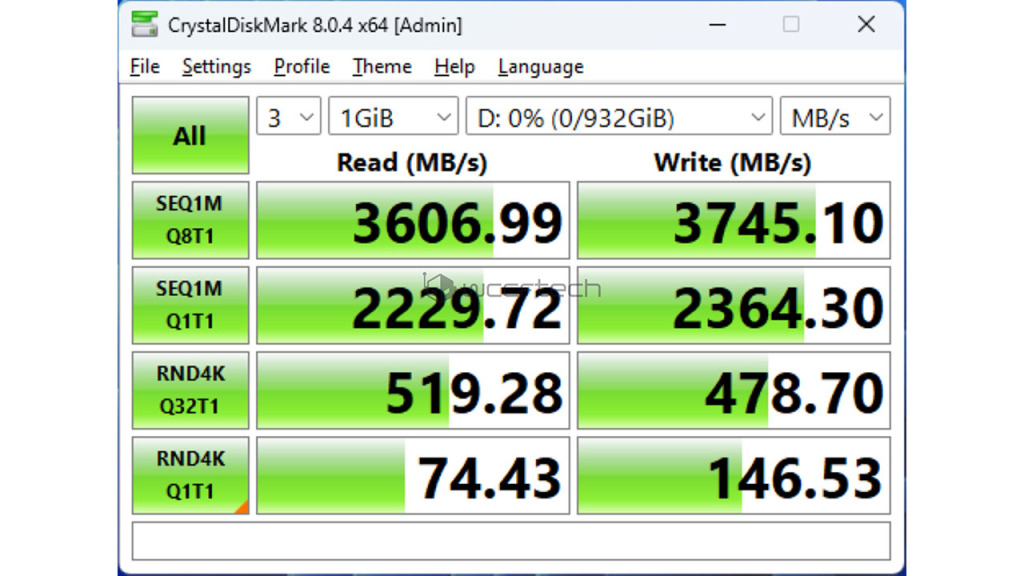Minimize the CrystalDiskMark window
Viewport: 1024px width, 576px height.
718,25
